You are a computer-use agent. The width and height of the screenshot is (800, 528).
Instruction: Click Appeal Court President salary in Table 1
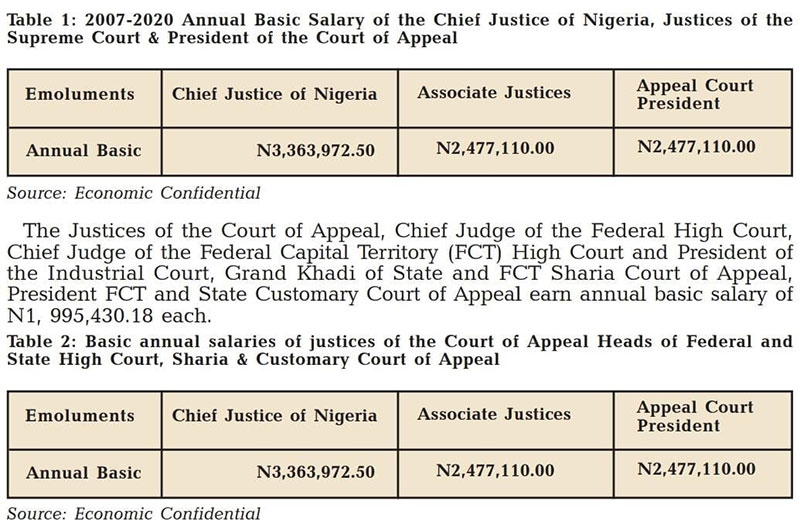click(x=696, y=147)
